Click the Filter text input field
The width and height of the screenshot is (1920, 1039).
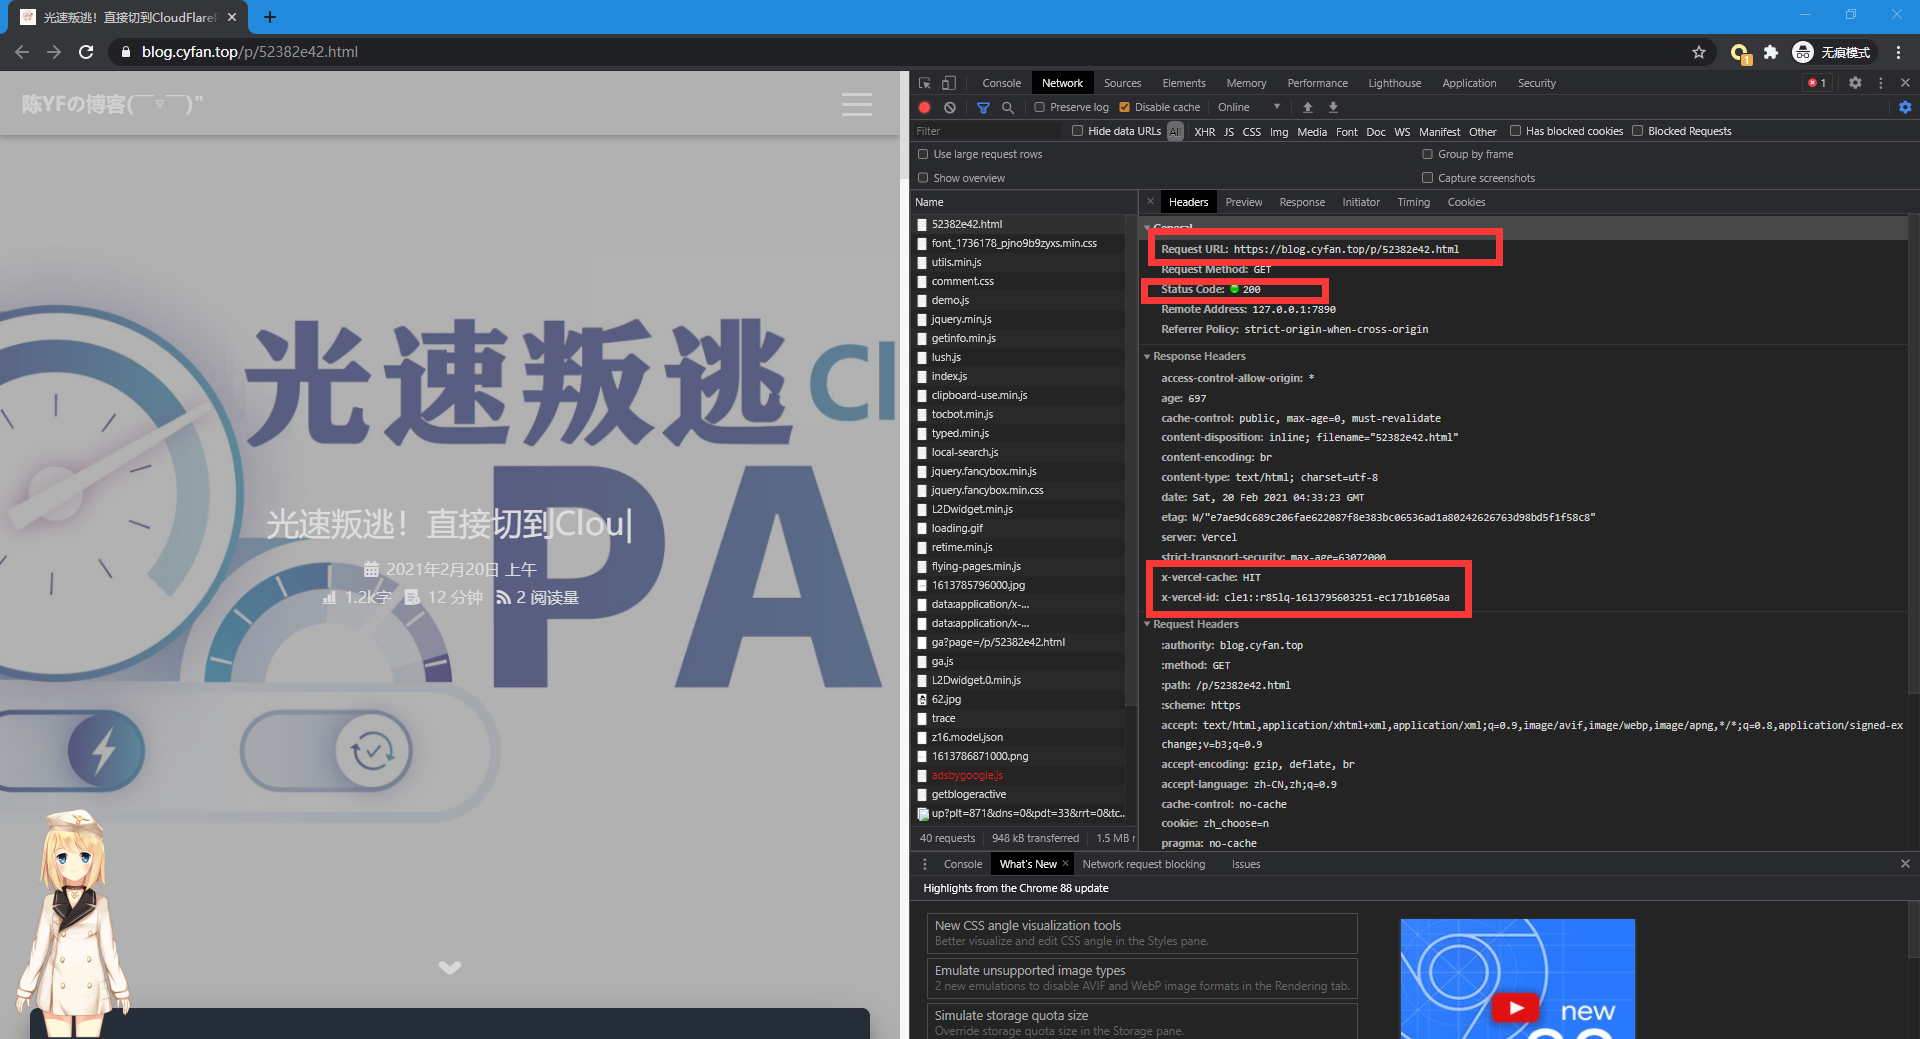tap(985, 131)
